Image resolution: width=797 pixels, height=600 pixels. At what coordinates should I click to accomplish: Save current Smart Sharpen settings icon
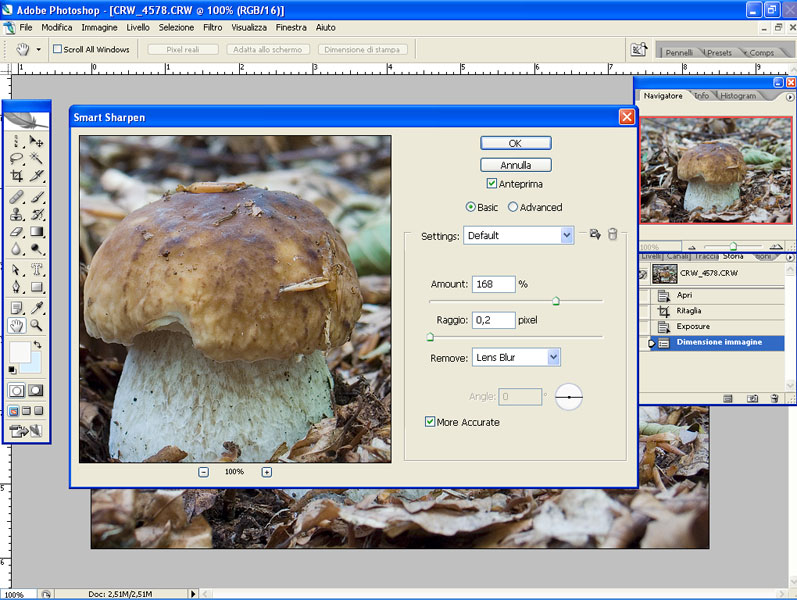pyautogui.click(x=594, y=235)
